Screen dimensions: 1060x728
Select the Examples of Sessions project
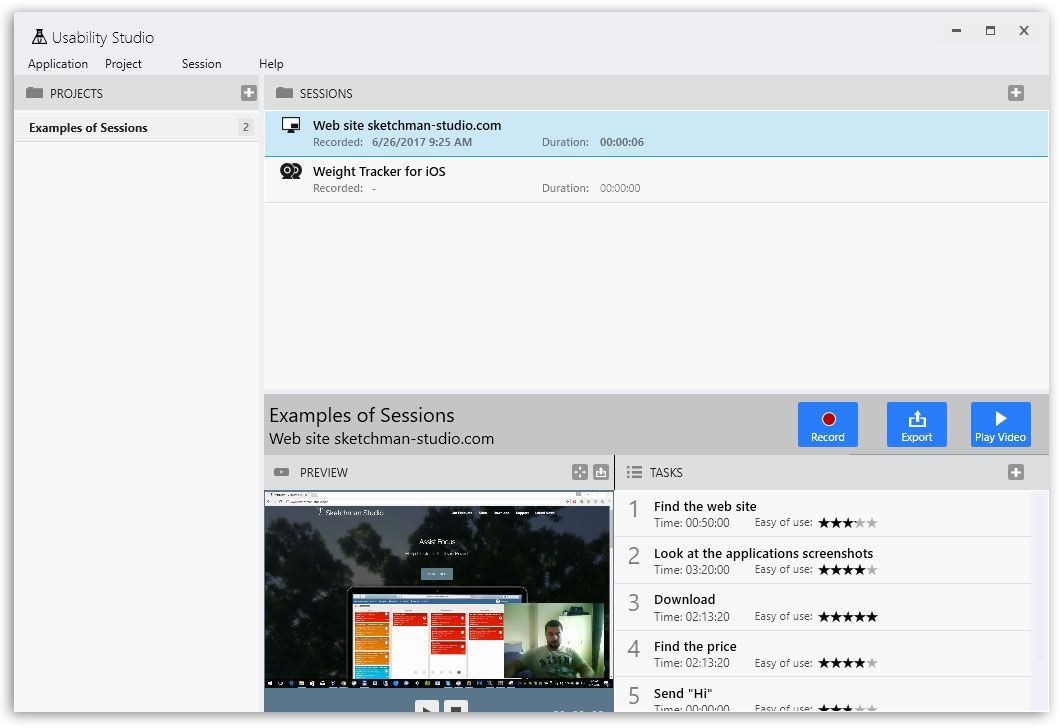[88, 128]
